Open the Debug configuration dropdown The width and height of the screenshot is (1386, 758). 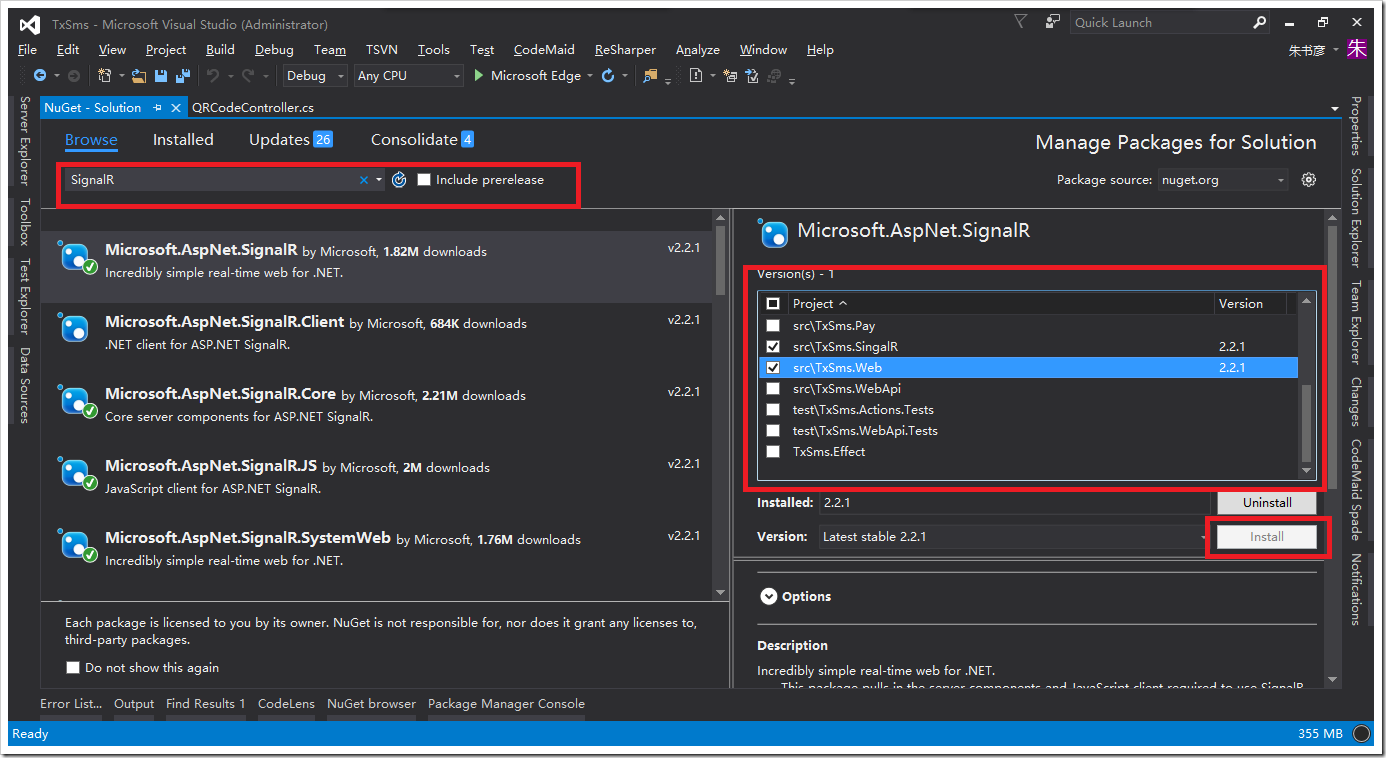coord(314,76)
